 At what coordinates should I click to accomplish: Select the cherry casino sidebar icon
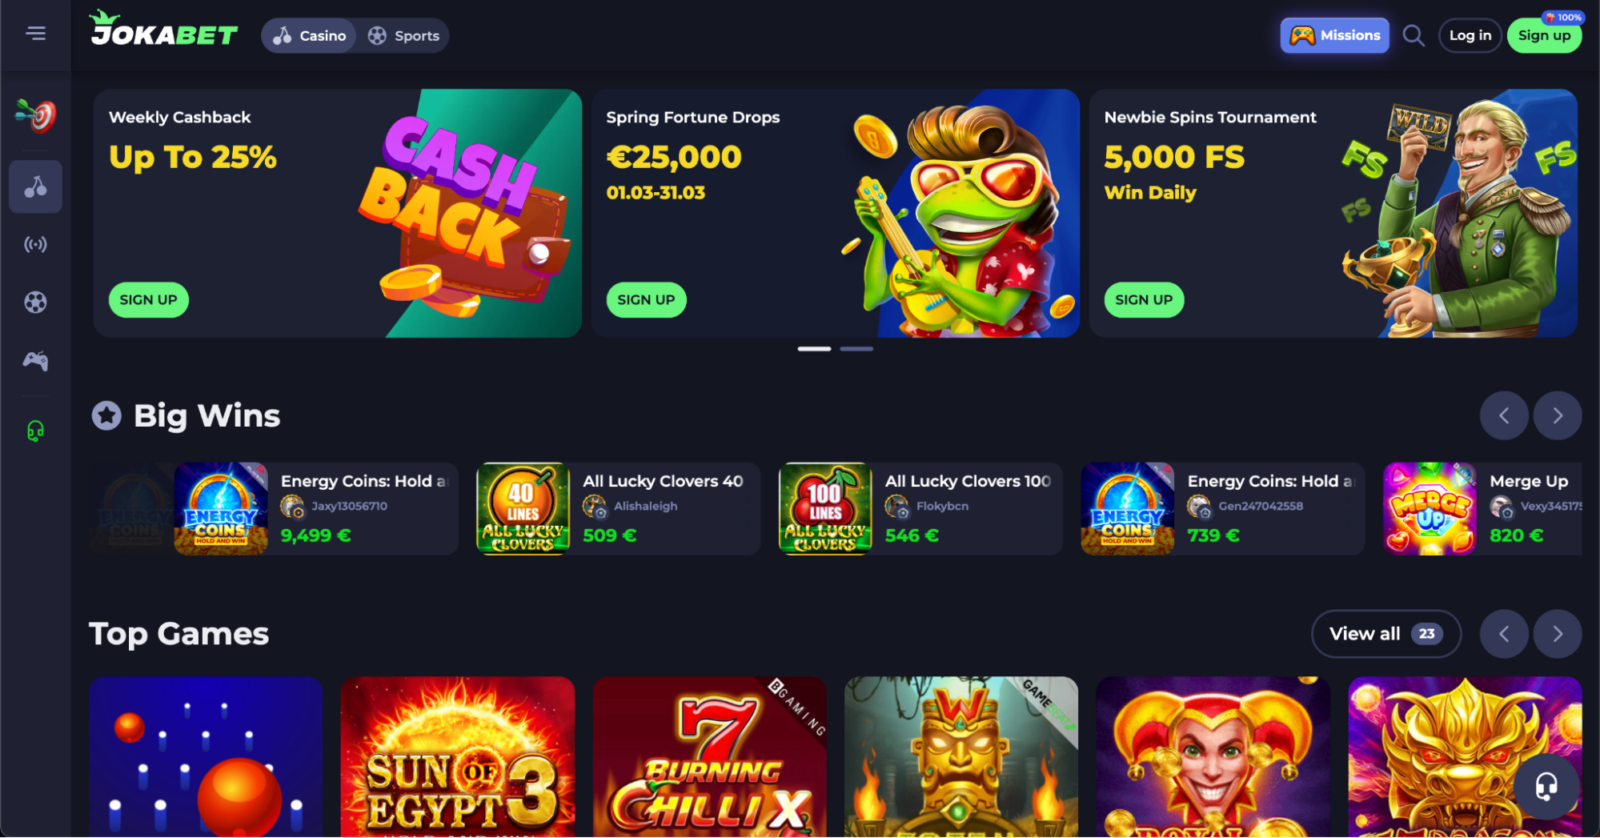[x=36, y=187]
